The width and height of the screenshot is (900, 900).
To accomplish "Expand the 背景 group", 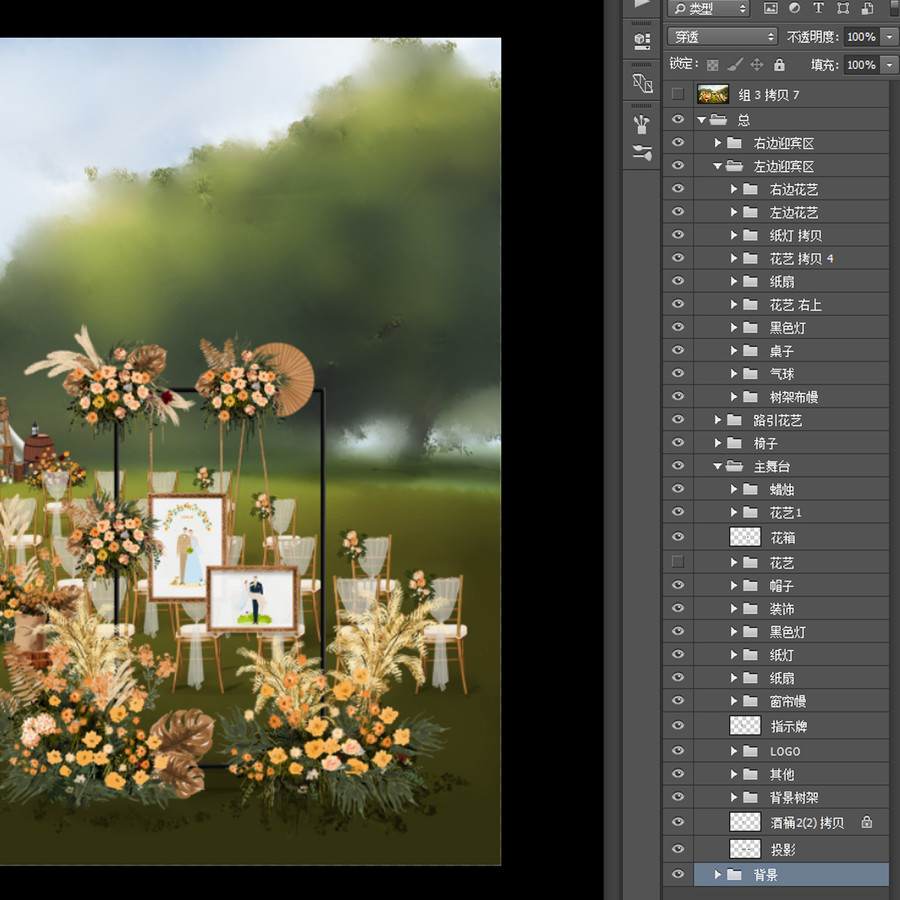I will [x=717, y=874].
